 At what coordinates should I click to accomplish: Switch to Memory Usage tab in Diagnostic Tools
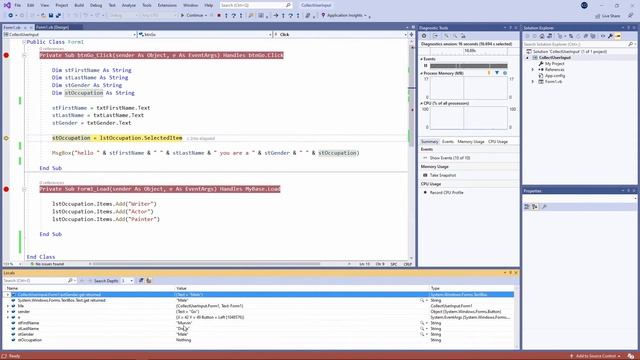coord(471,142)
